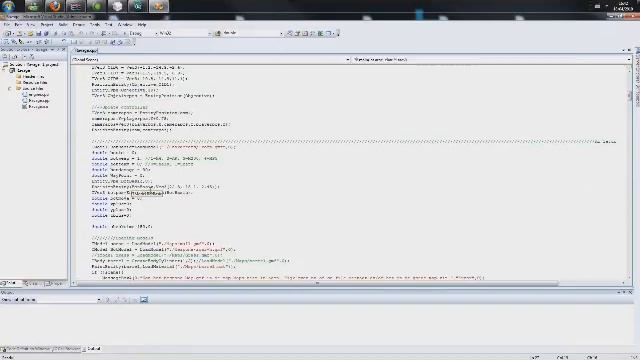The image size is (640, 360).
Task: Collapse the Source Files folder
Action: point(10,88)
